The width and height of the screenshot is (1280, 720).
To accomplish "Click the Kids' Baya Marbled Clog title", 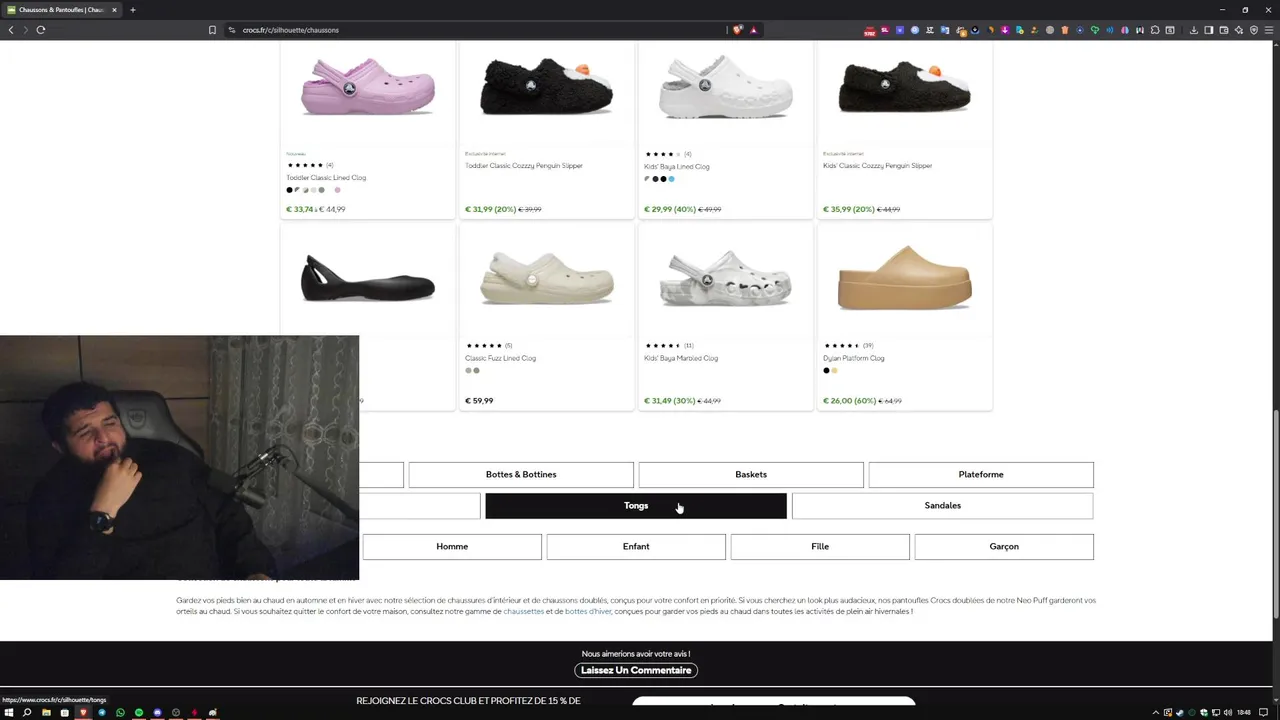I will [681, 358].
